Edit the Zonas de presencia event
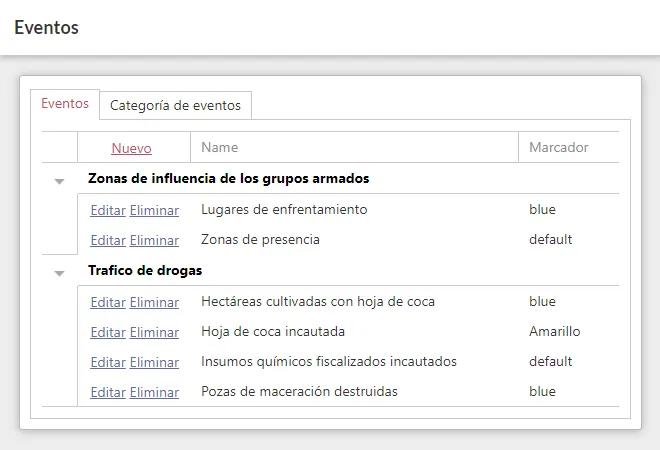This screenshot has height=450, width=660. (x=108, y=241)
